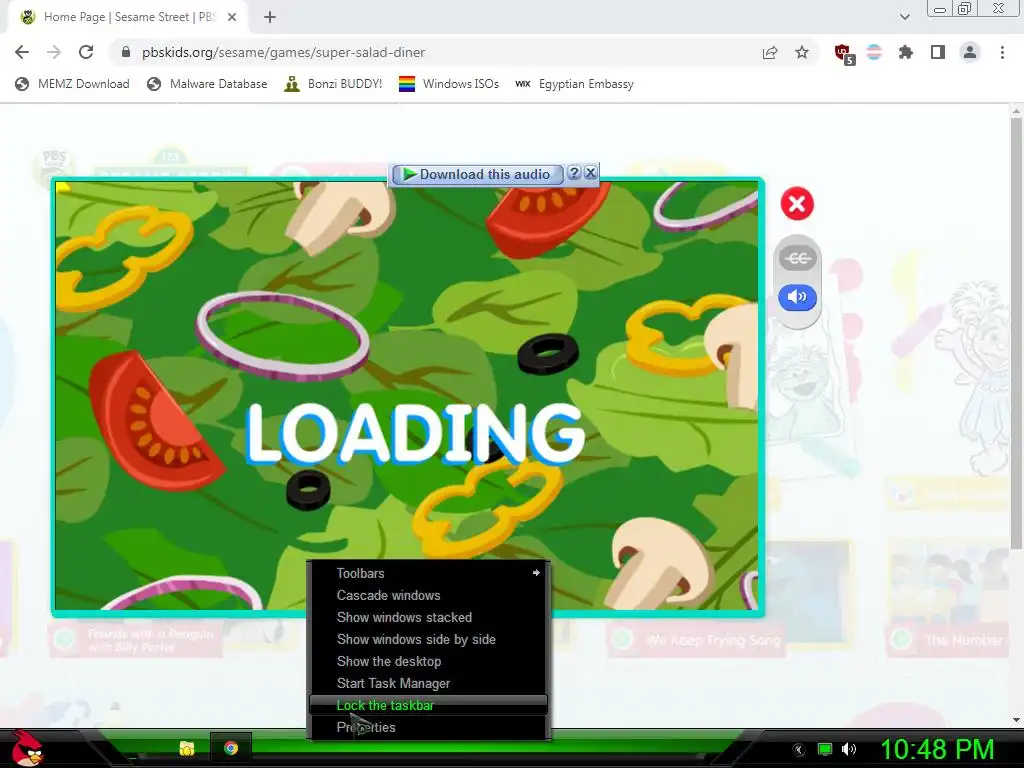This screenshot has width=1024, height=768.
Task: Open the Angry Birds start button
Action: (27, 748)
